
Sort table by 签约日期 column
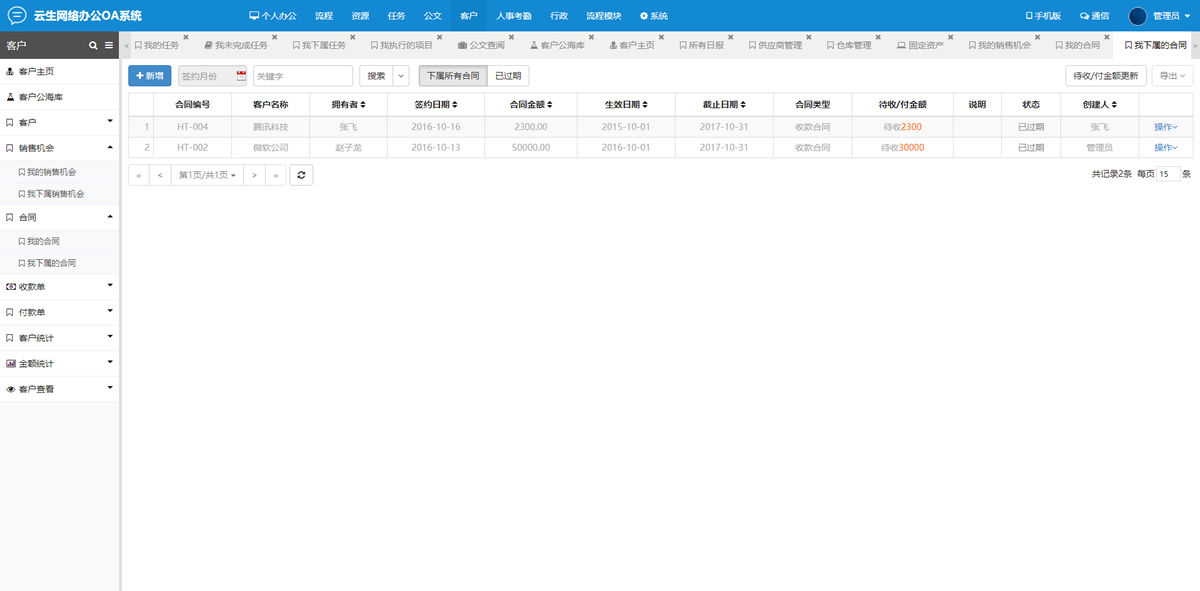(436, 104)
